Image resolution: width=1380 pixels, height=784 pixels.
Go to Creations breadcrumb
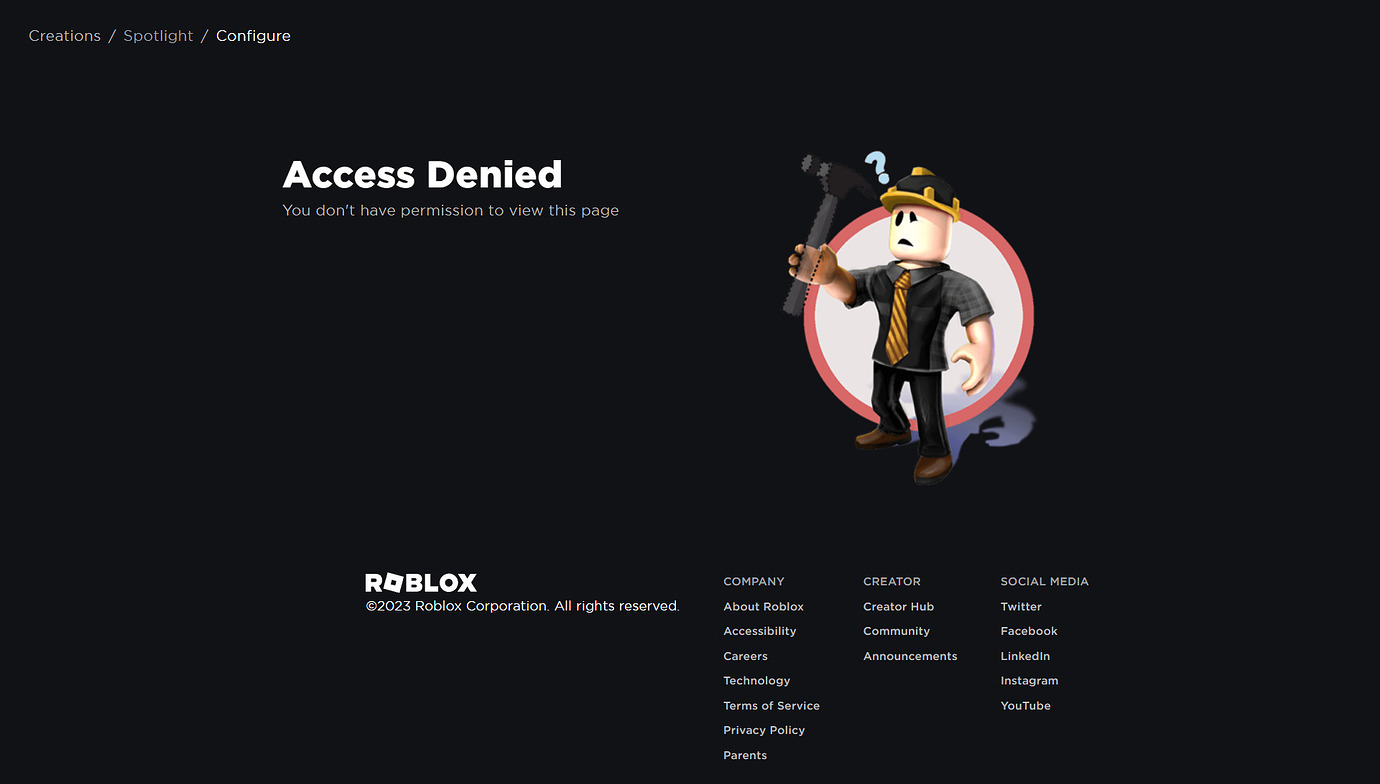click(65, 36)
